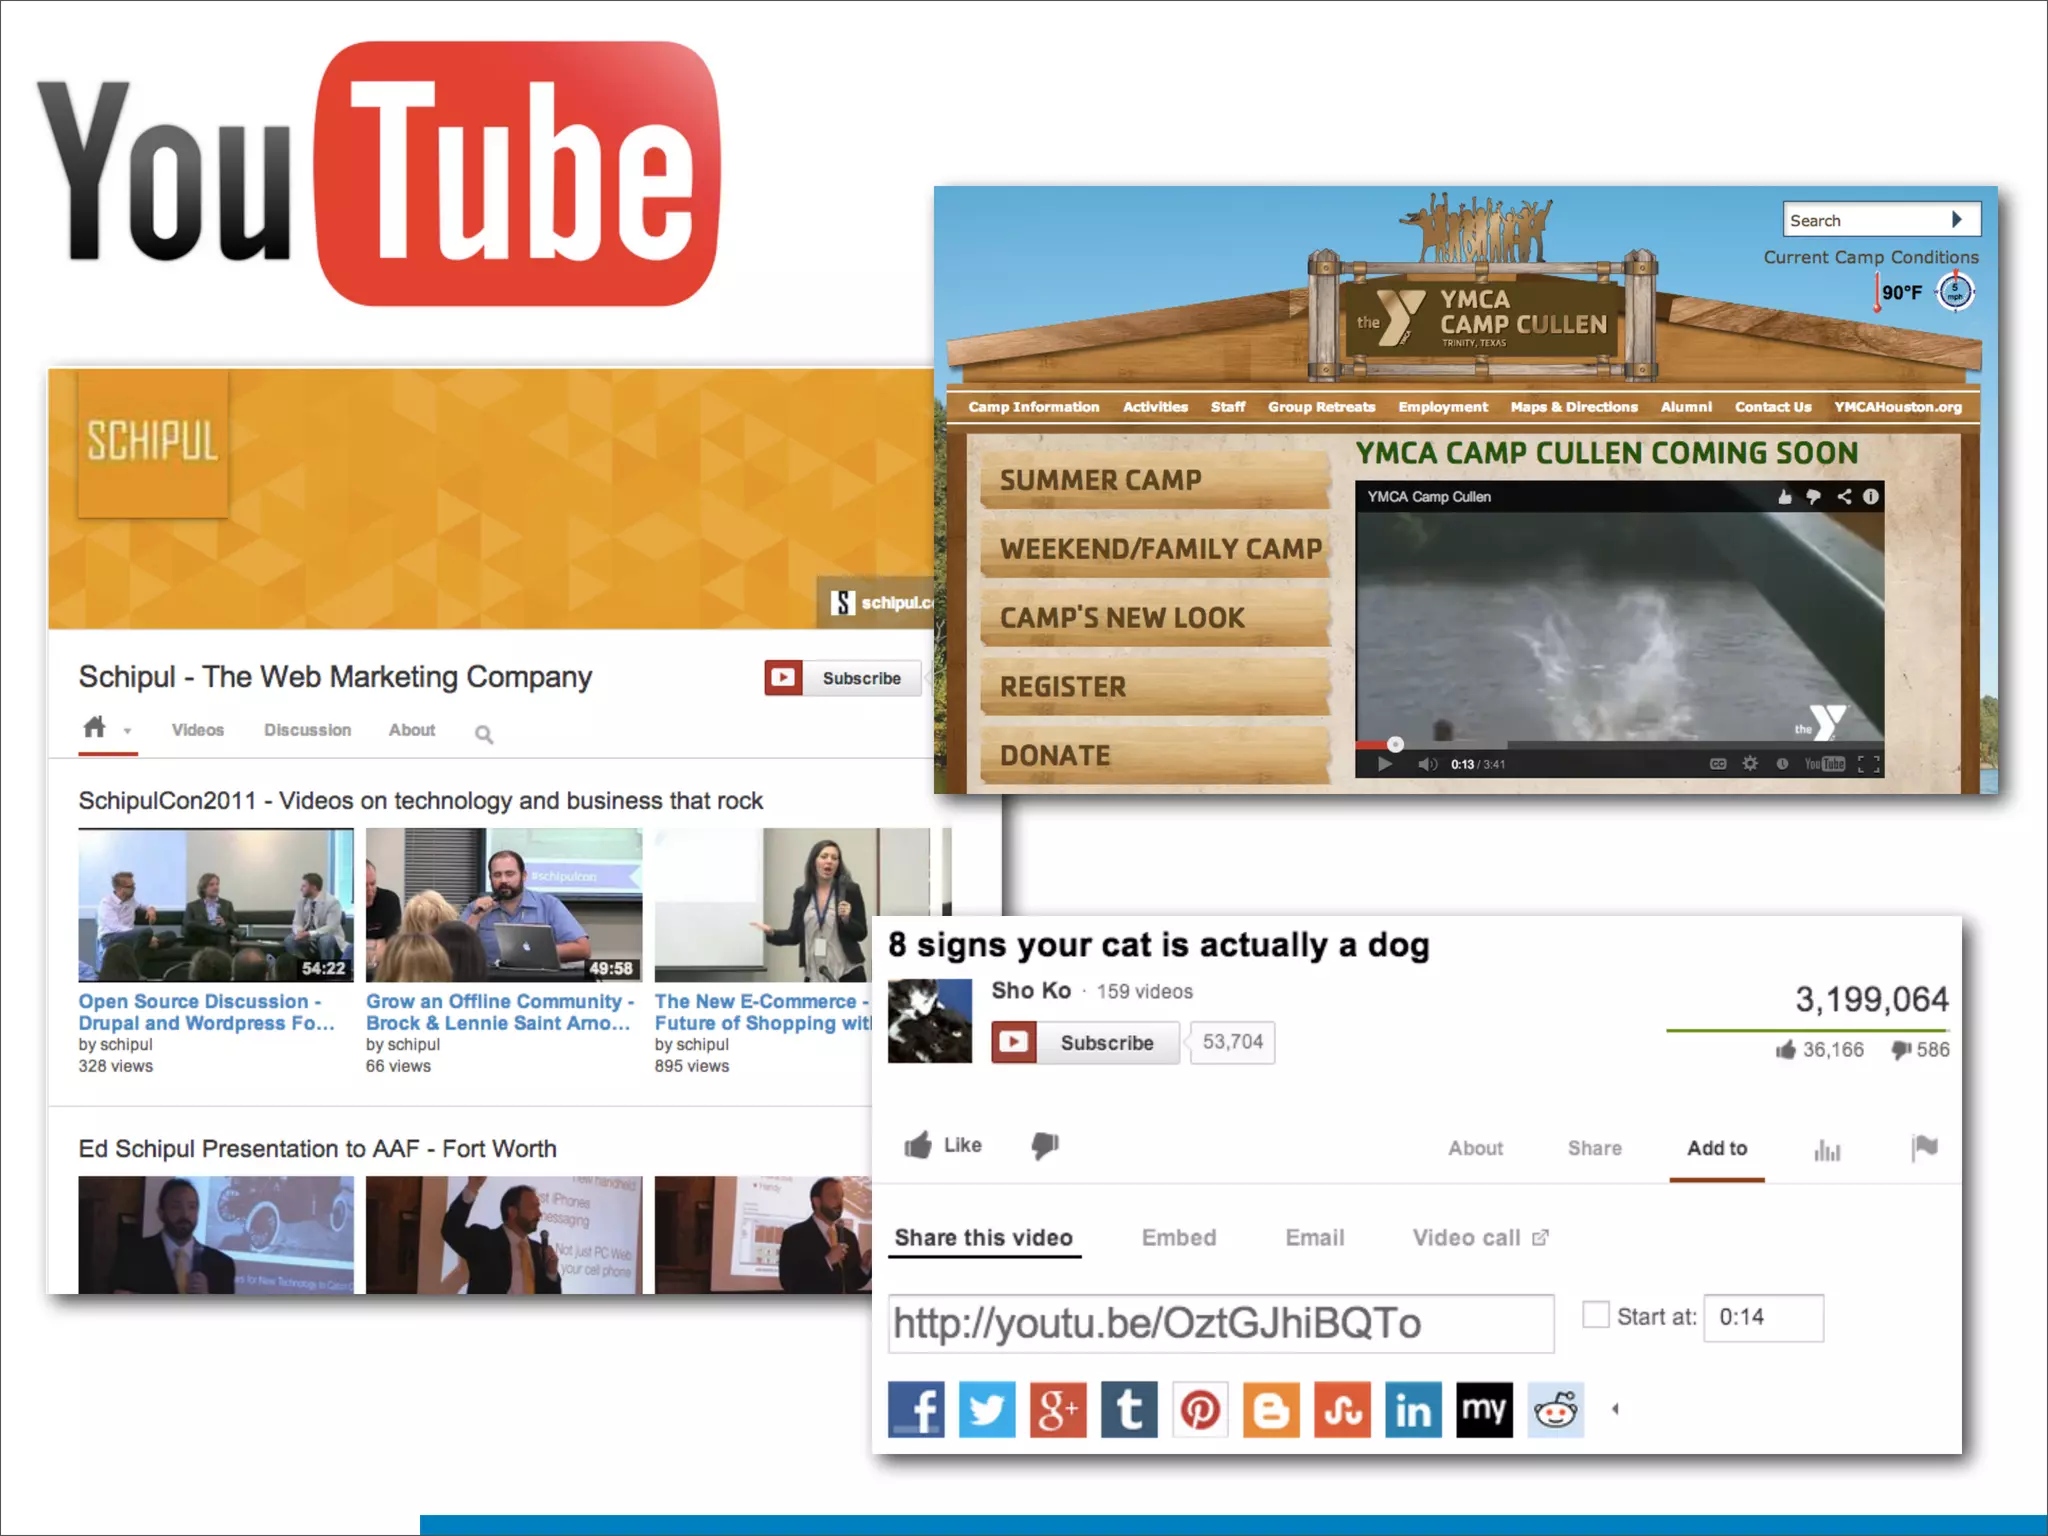Click YMCA video red progress bar
The image size is (2048, 1536).
(x=1372, y=745)
